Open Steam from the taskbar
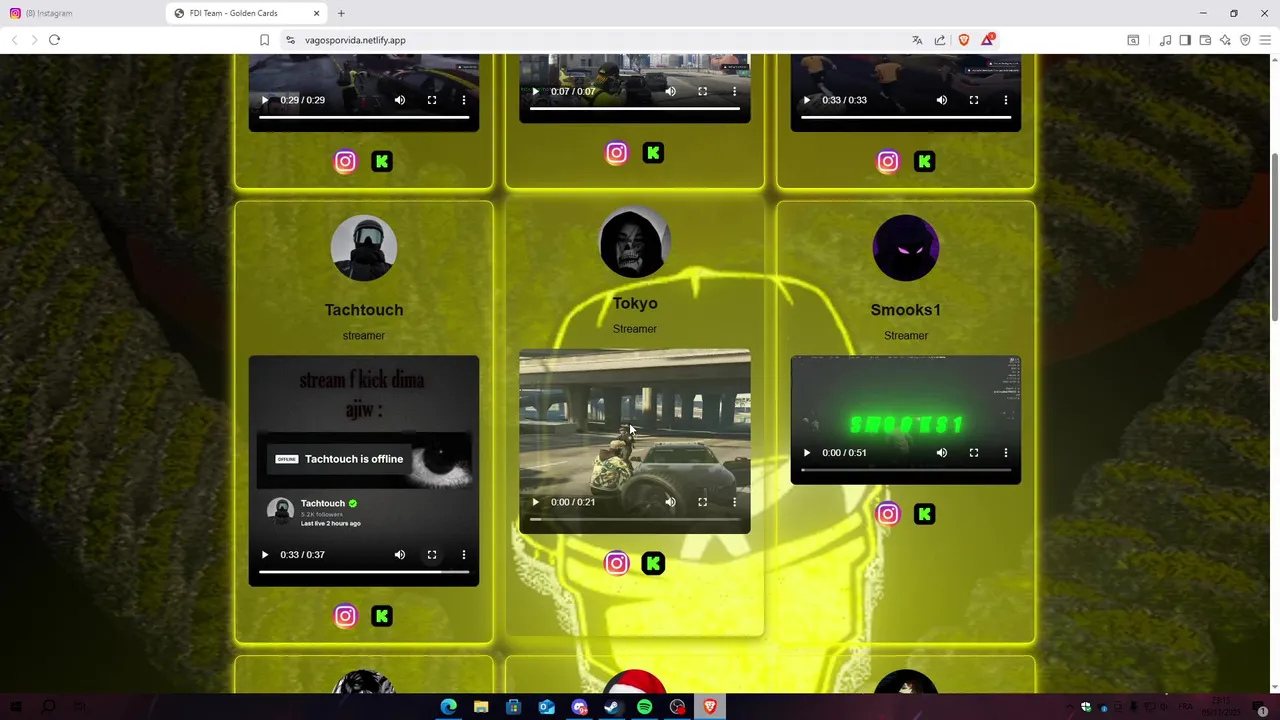The image size is (1280, 720). pyautogui.click(x=612, y=707)
